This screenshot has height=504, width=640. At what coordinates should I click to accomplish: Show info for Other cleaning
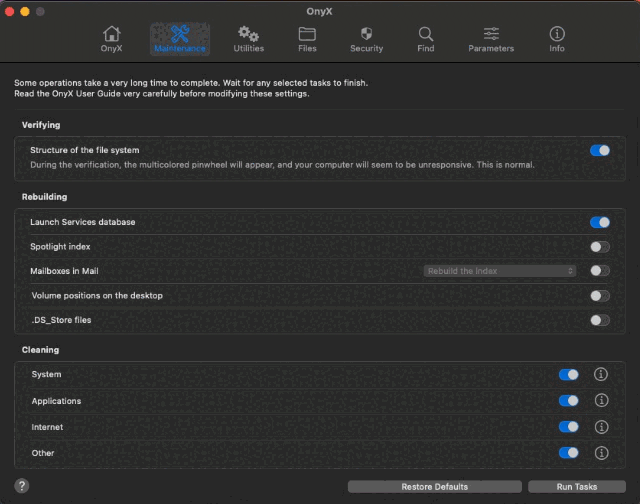pos(601,453)
